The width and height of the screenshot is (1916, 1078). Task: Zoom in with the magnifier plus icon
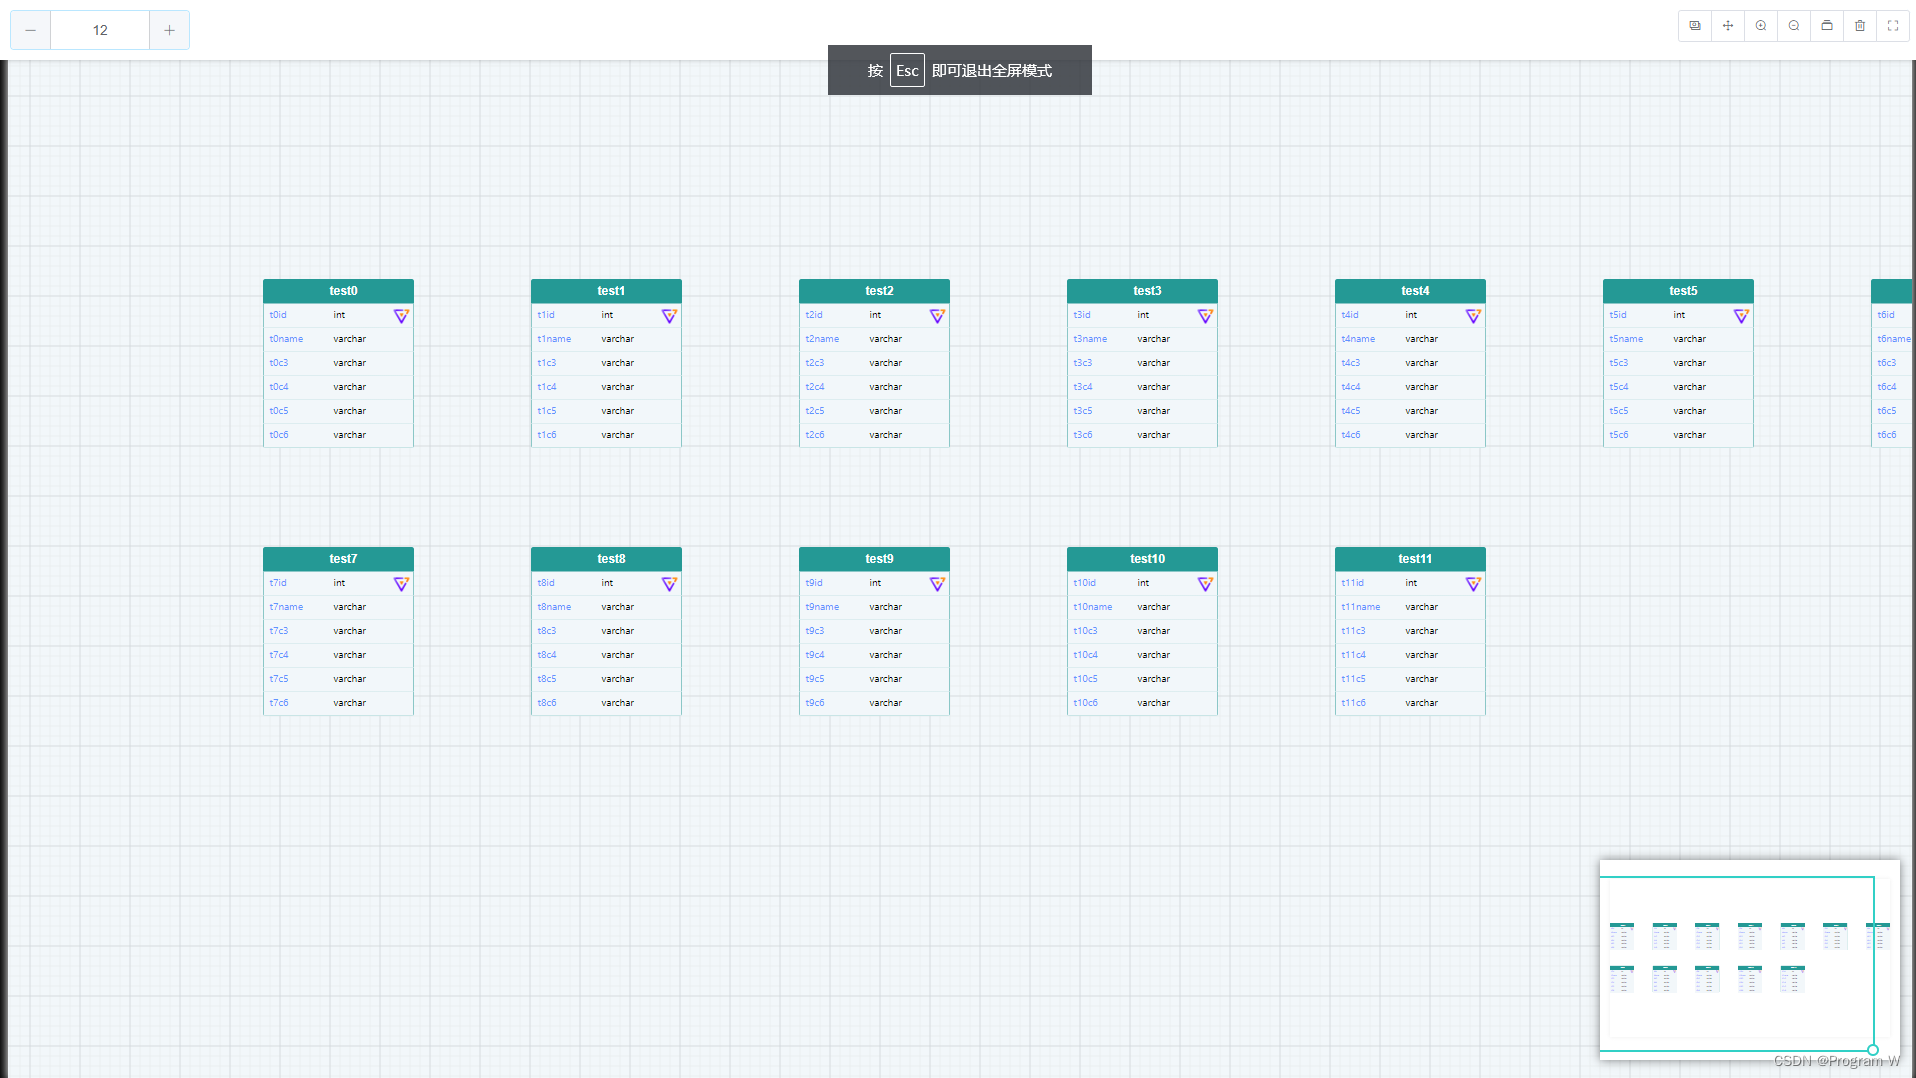pyautogui.click(x=1761, y=26)
